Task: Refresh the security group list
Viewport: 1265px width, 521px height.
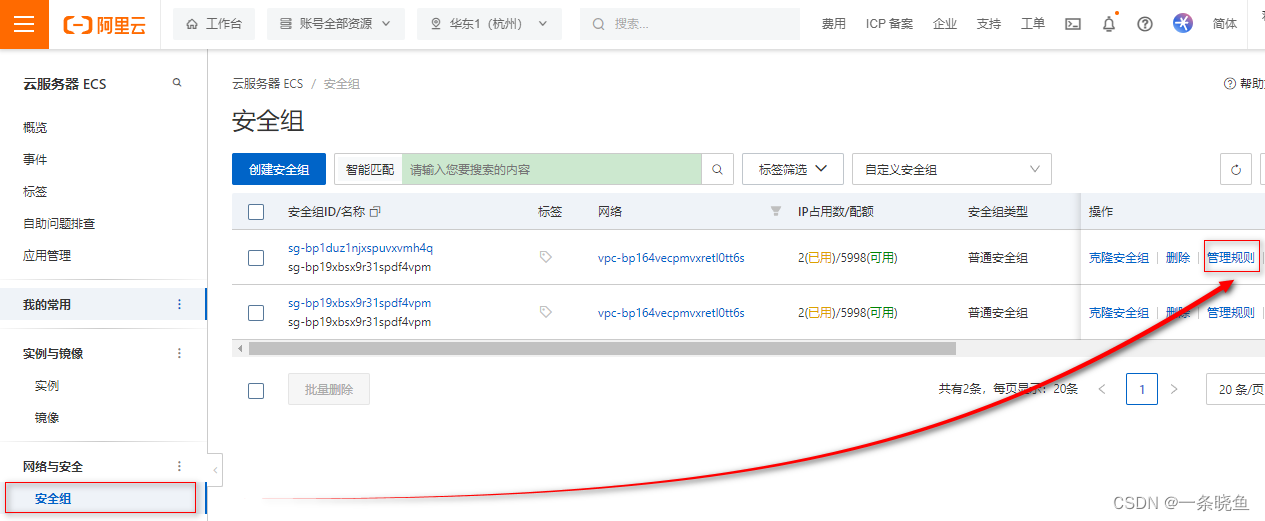Action: pyautogui.click(x=1236, y=170)
